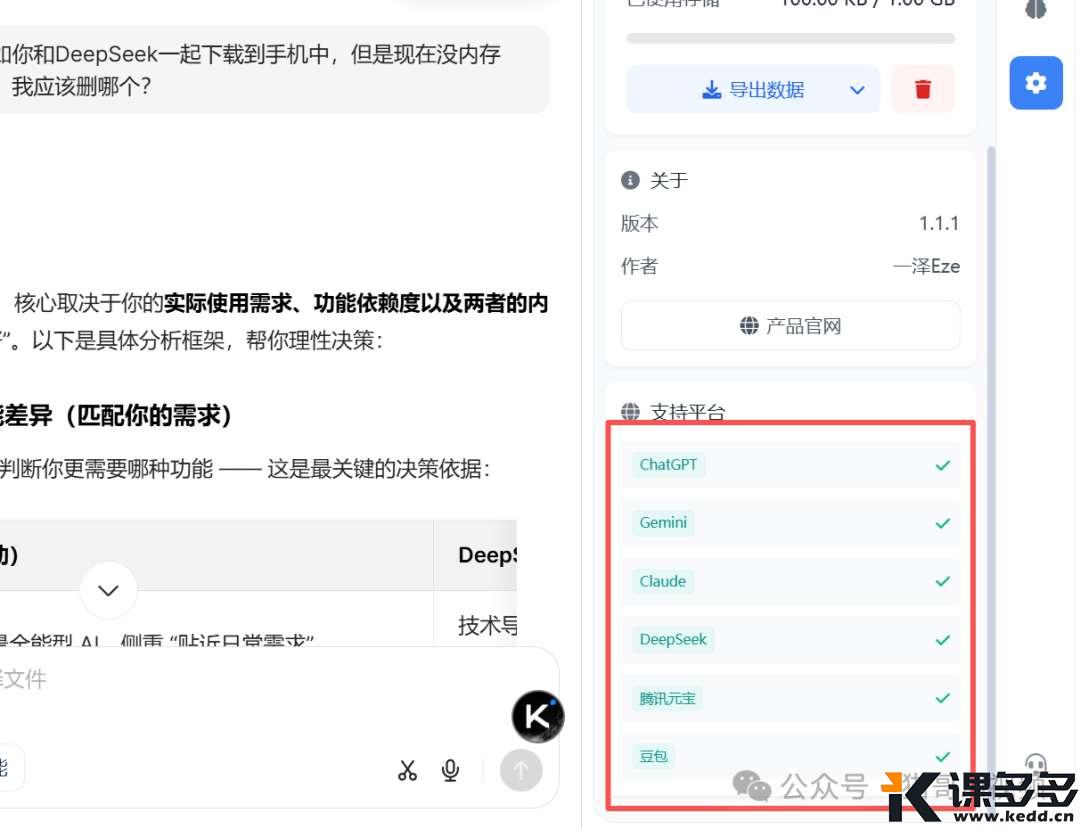Toggle the Gemini platform checkmark
Viewport: 1080px width, 829px height.
[942, 523]
